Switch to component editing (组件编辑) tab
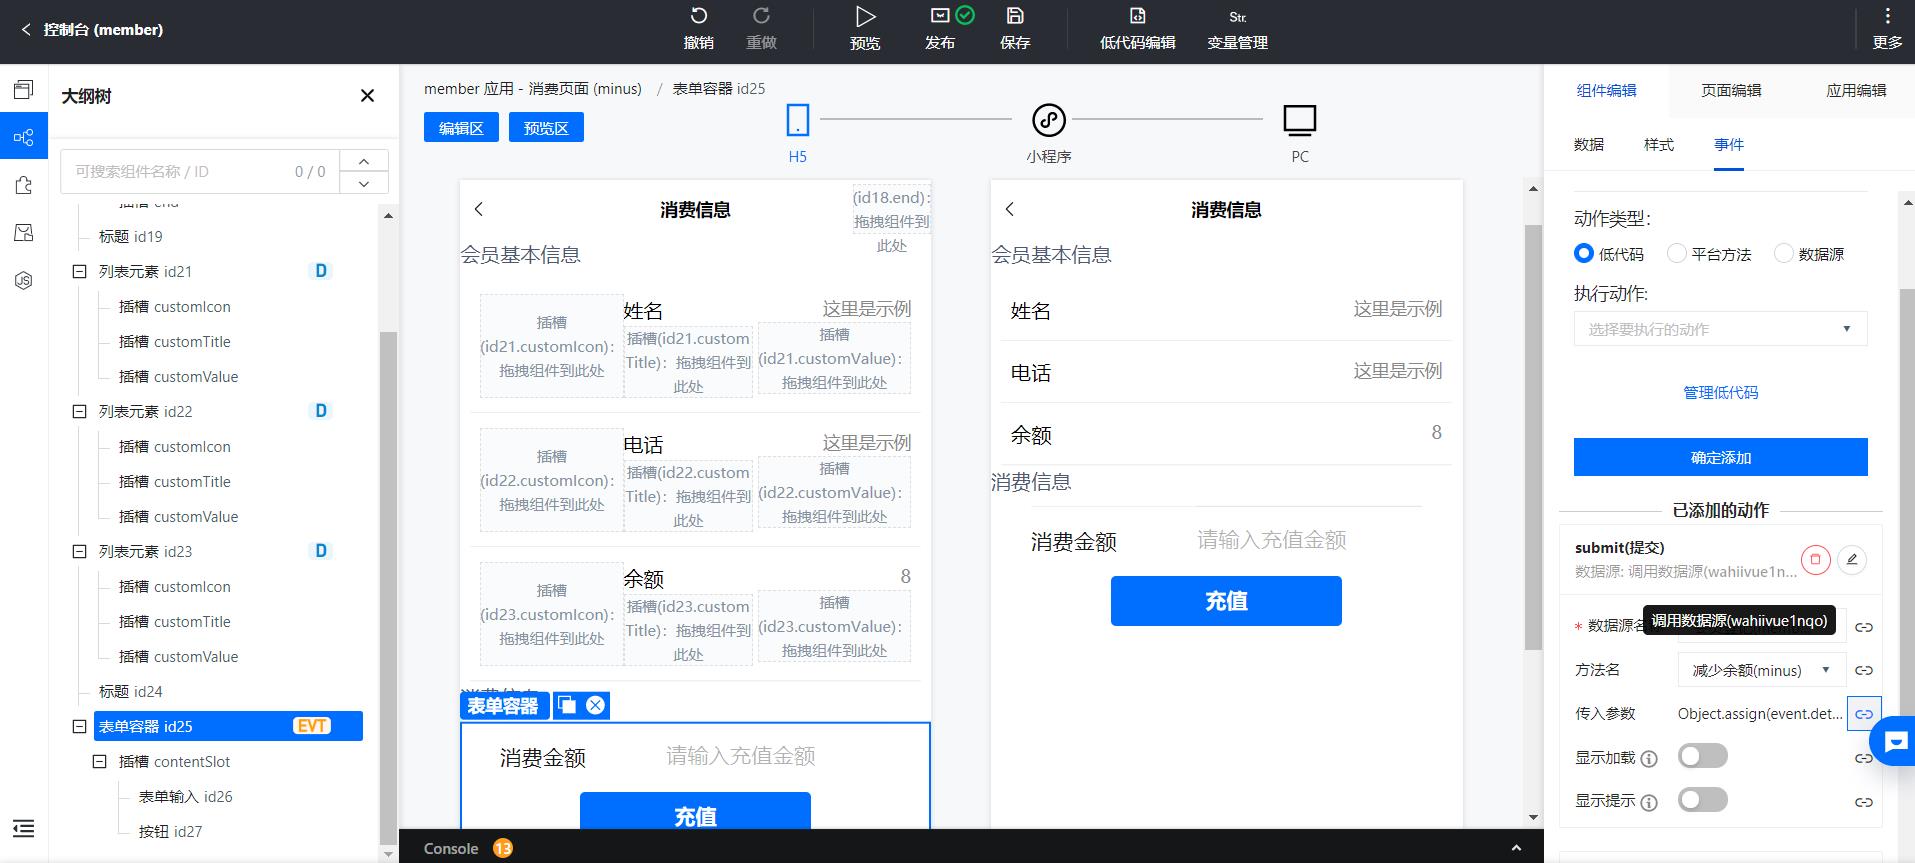Image resolution: width=1915 pixels, height=863 pixels. (1606, 91)
